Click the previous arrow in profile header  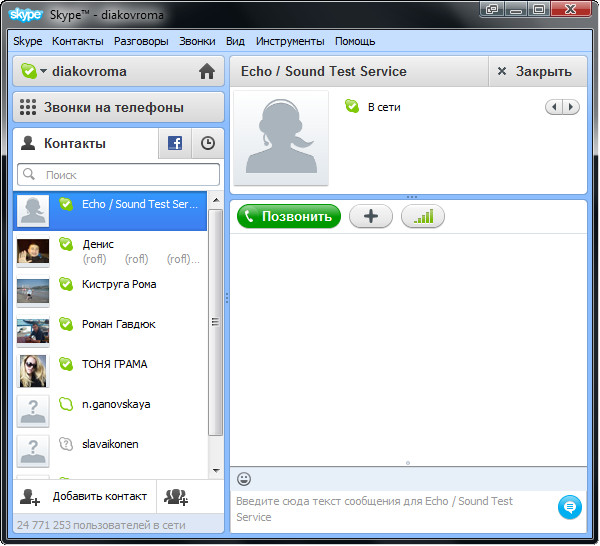tap(554, 107)
